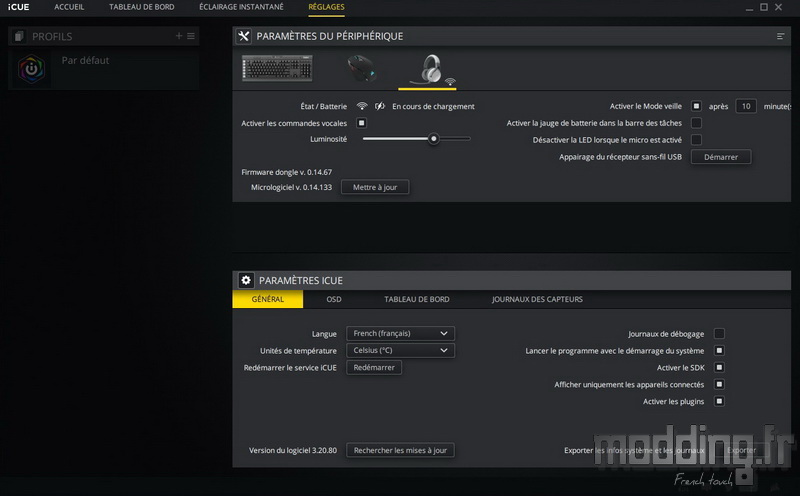Click the Profils copy icon

(x=19, y=36)
